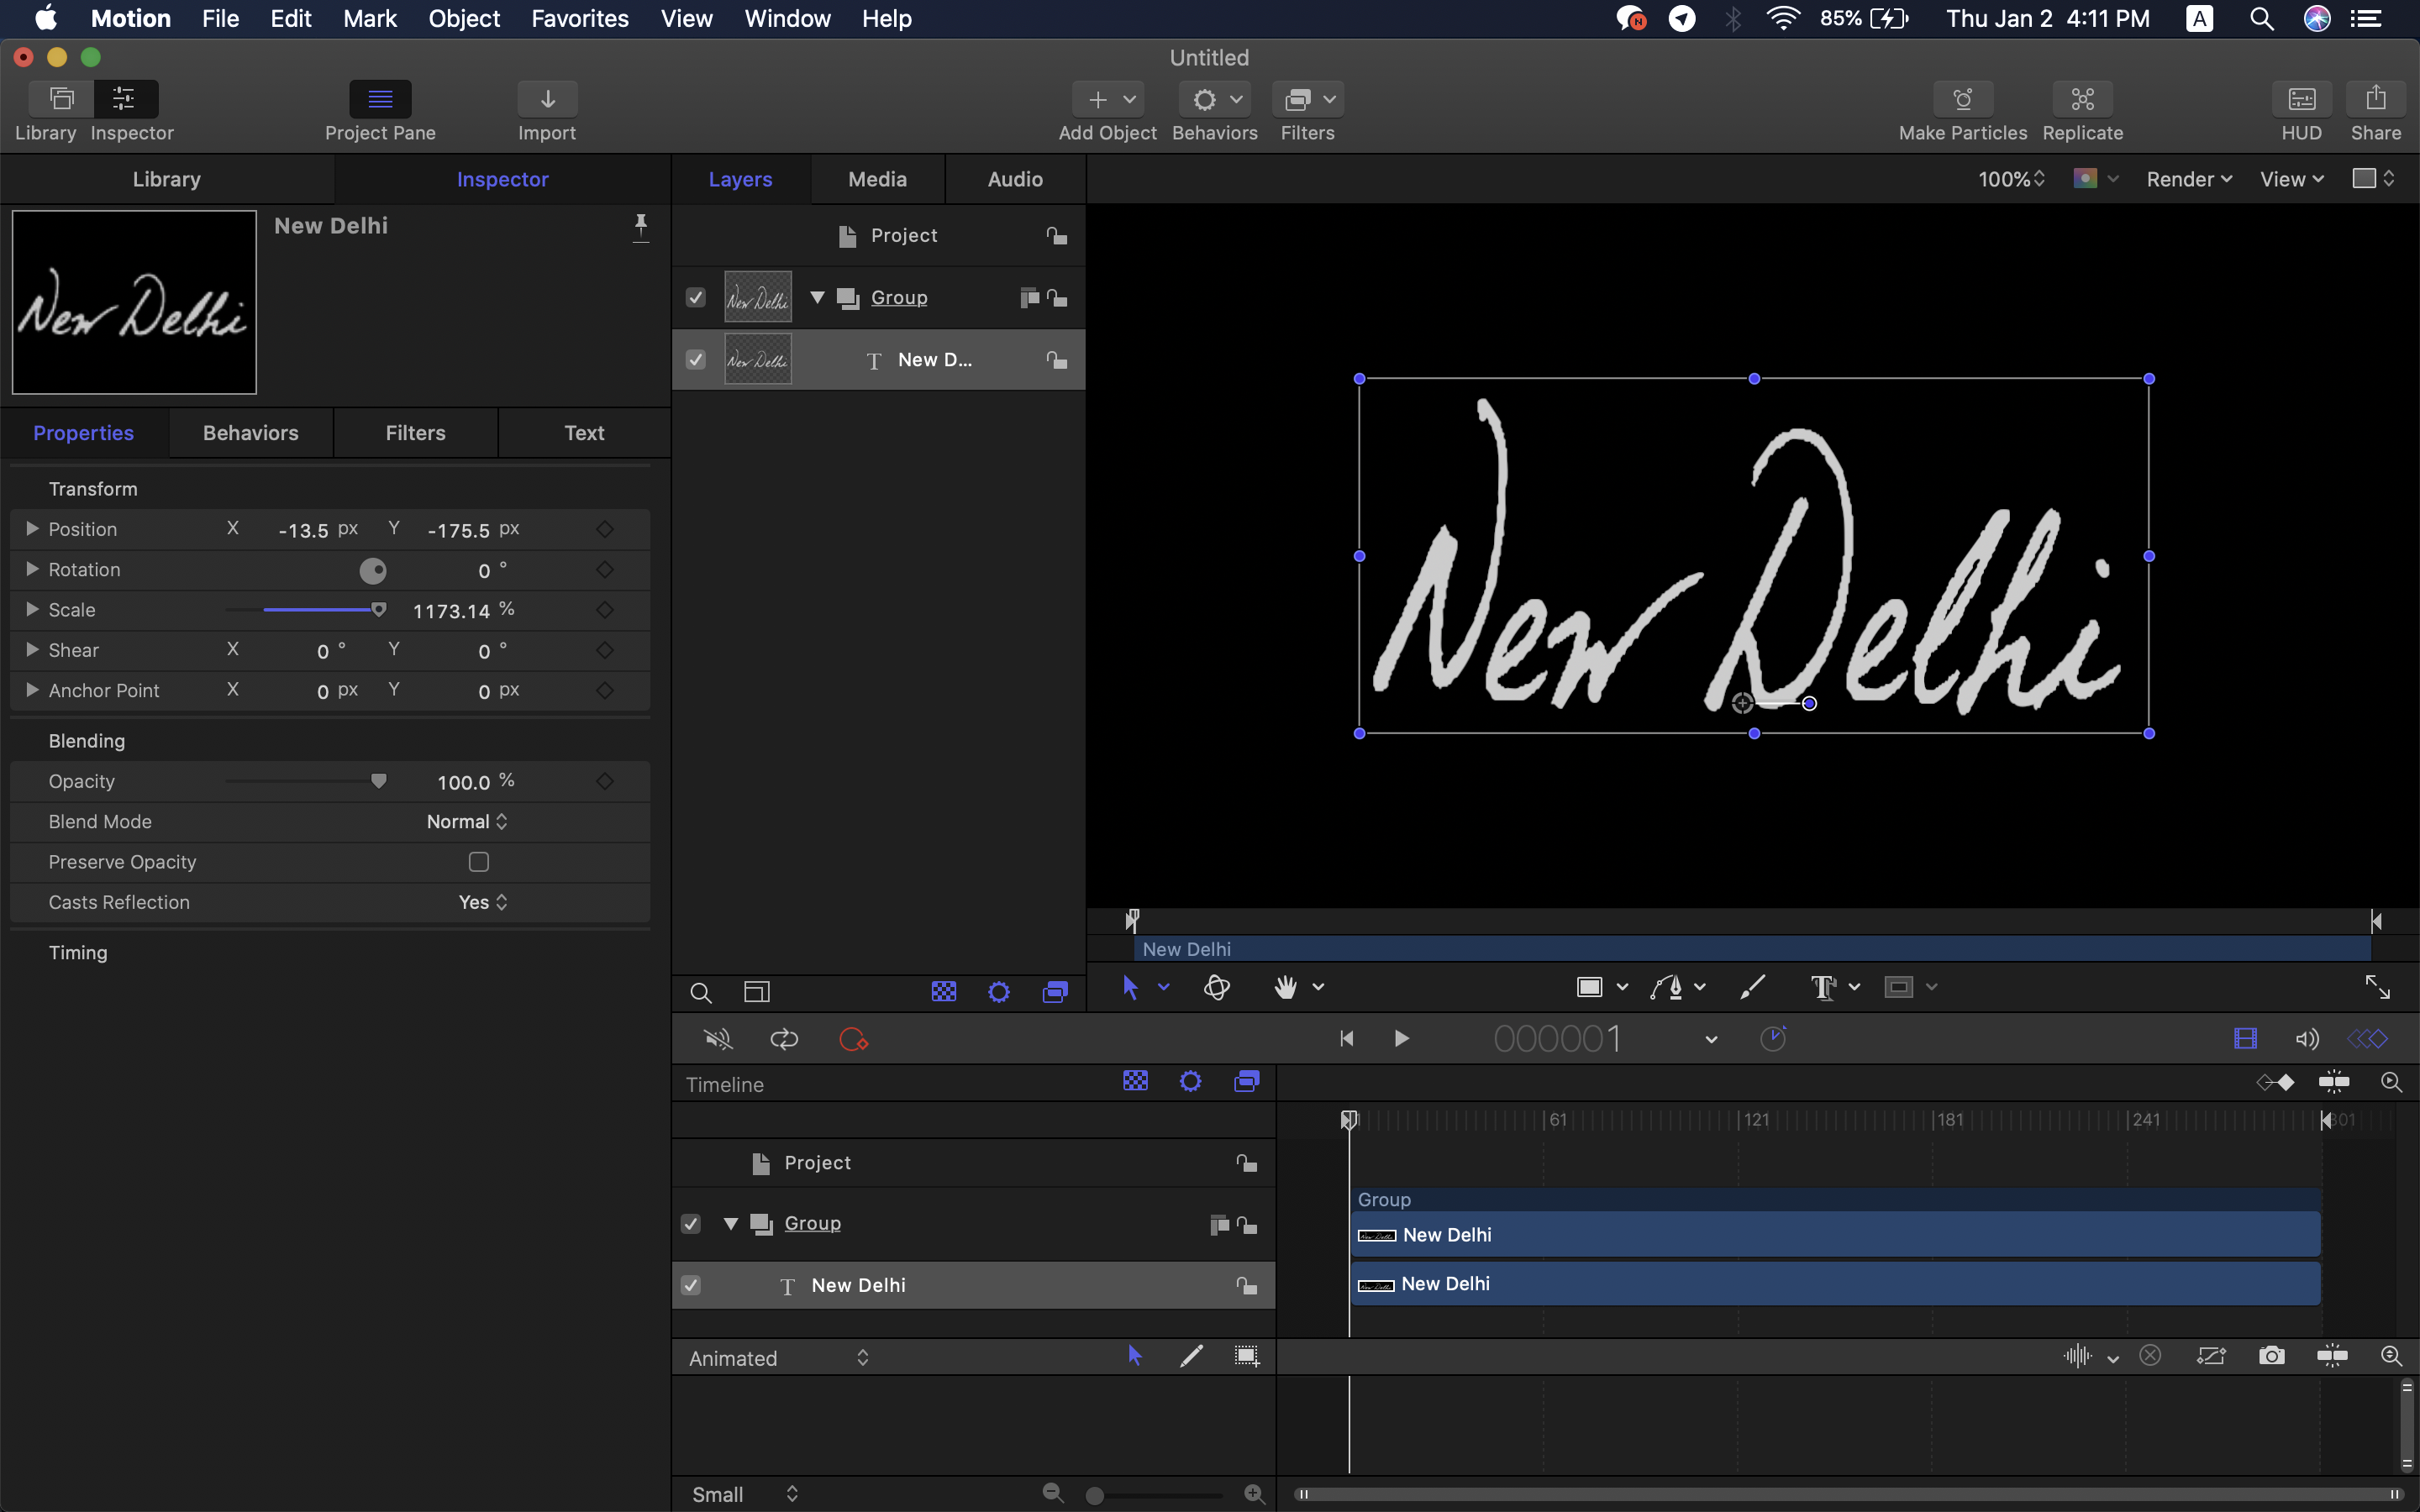Toggle loop playback icon
The width and height of the screenshot is (2420, 1512).
pos(784,1039)
